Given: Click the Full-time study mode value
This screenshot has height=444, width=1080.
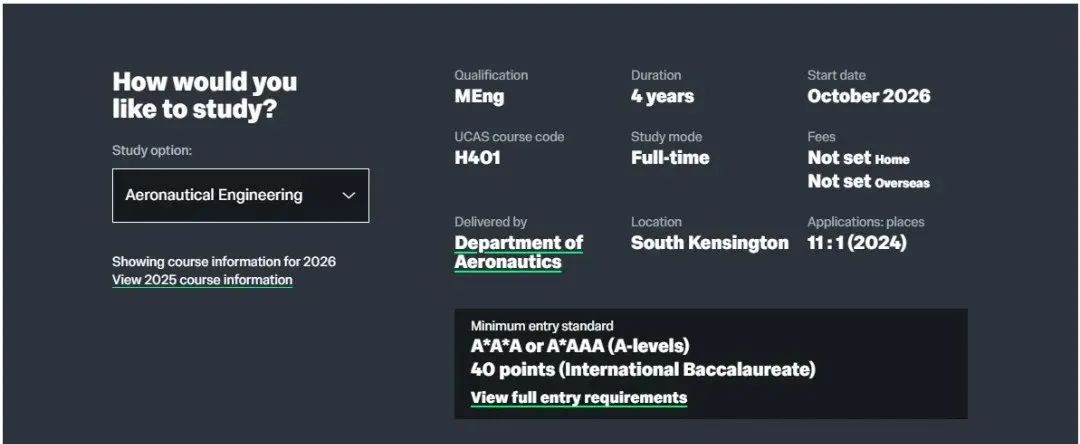Looking at the screenshot, I should [670, 158].
